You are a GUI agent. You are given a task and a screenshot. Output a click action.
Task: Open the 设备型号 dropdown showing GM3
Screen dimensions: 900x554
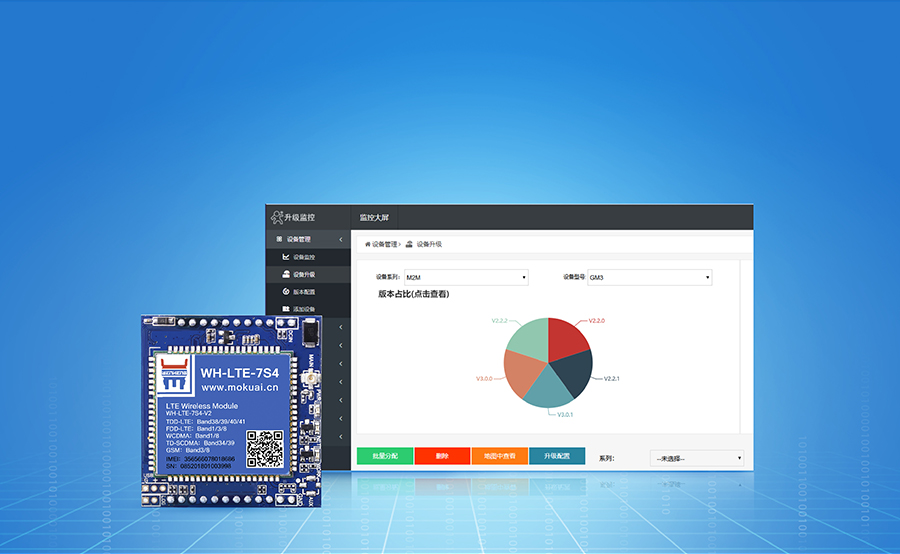[x=649, y=277]
